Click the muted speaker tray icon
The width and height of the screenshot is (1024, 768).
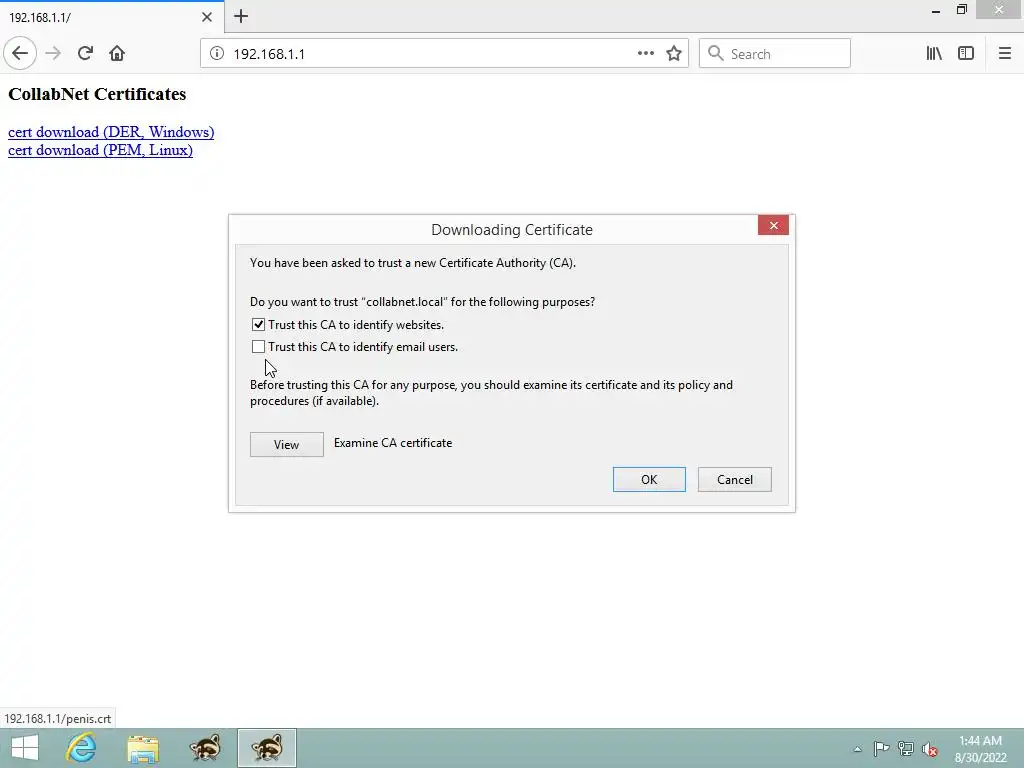click(x=929, y=749)
